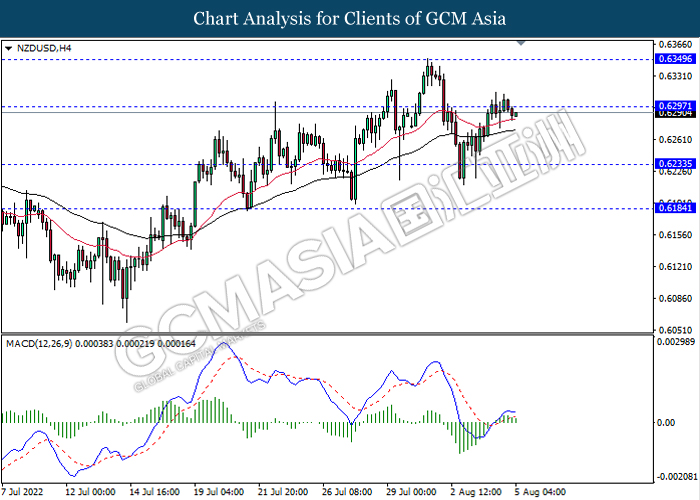Viewport: 700px width, 500px height.
Task: Click the 0.61210 price scale value
Action: tap(675, 267)
